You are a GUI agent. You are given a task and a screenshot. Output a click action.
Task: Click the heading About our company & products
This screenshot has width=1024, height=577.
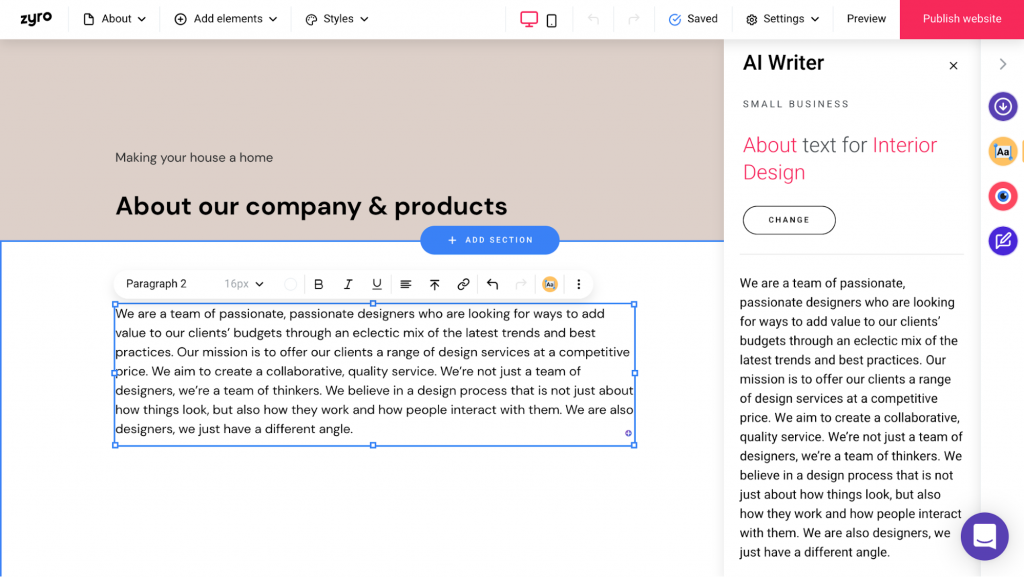point(311,206)
